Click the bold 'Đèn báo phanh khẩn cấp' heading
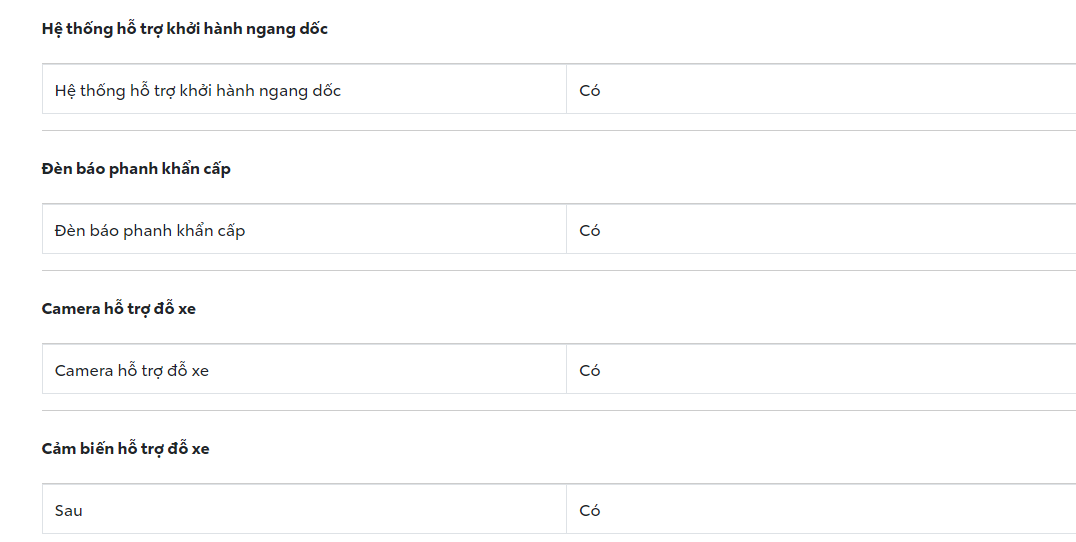This screenshot has width=1076, height=542. pyautogui.click(x=136, y=169)
